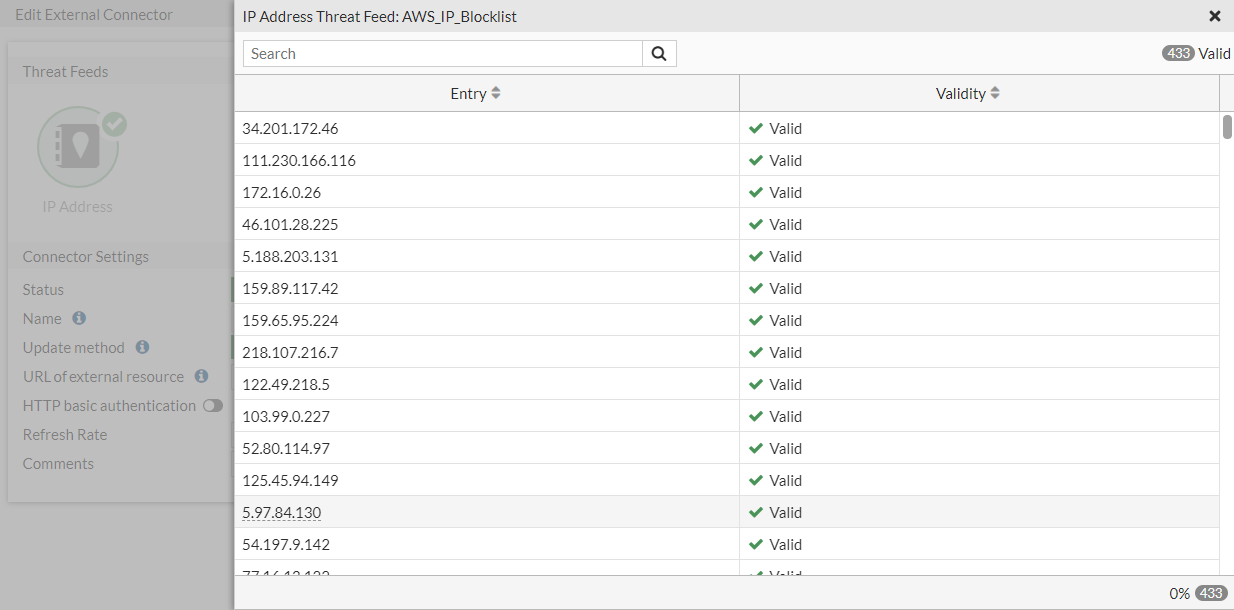This screenshot has width=1234, height=610.
Task: Click the entry list scrollbar
Action: click(1227, 127)
